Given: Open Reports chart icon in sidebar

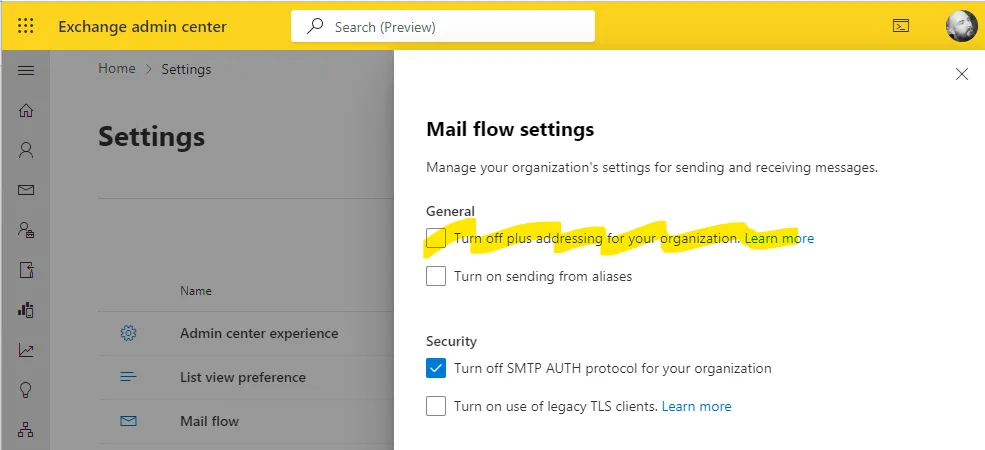Looking at the screenshot, I should point(26,350).
